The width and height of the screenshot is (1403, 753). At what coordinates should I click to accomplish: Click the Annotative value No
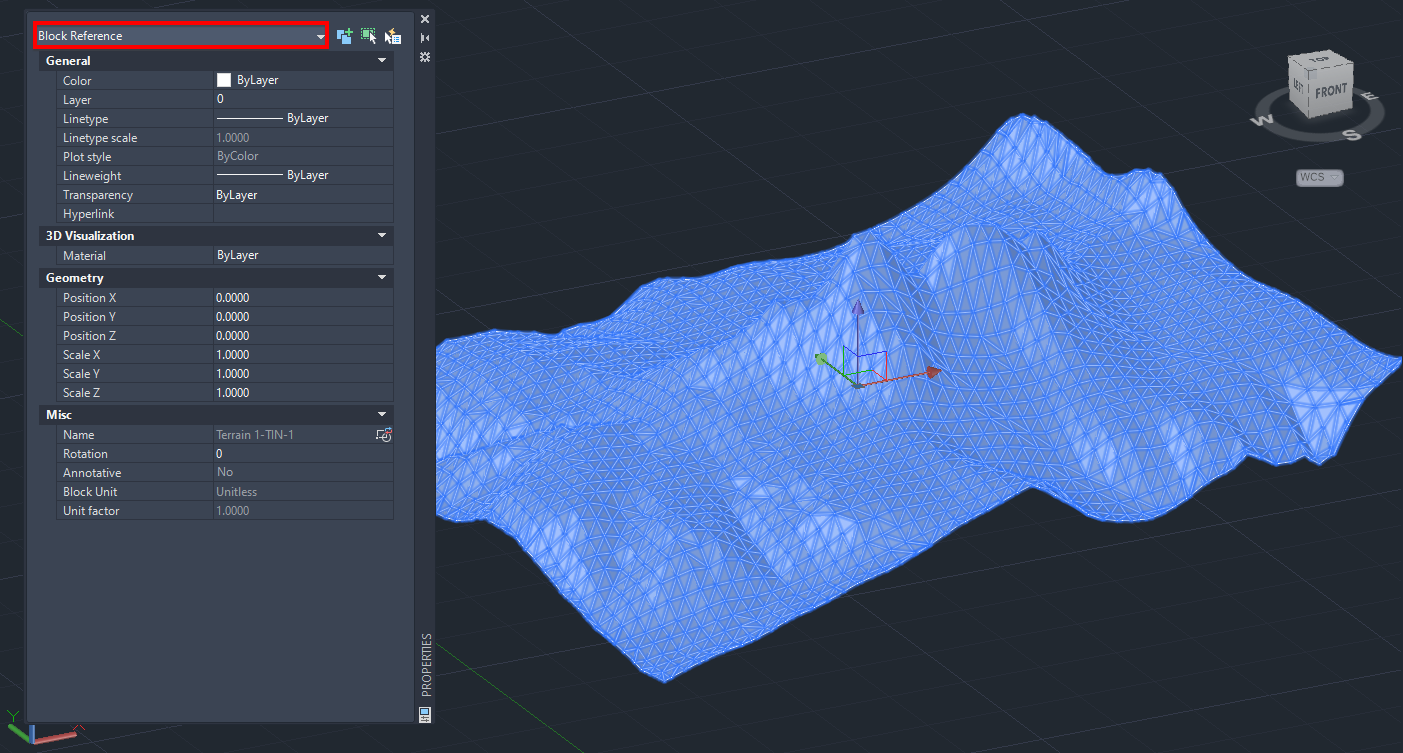(225, 473)
